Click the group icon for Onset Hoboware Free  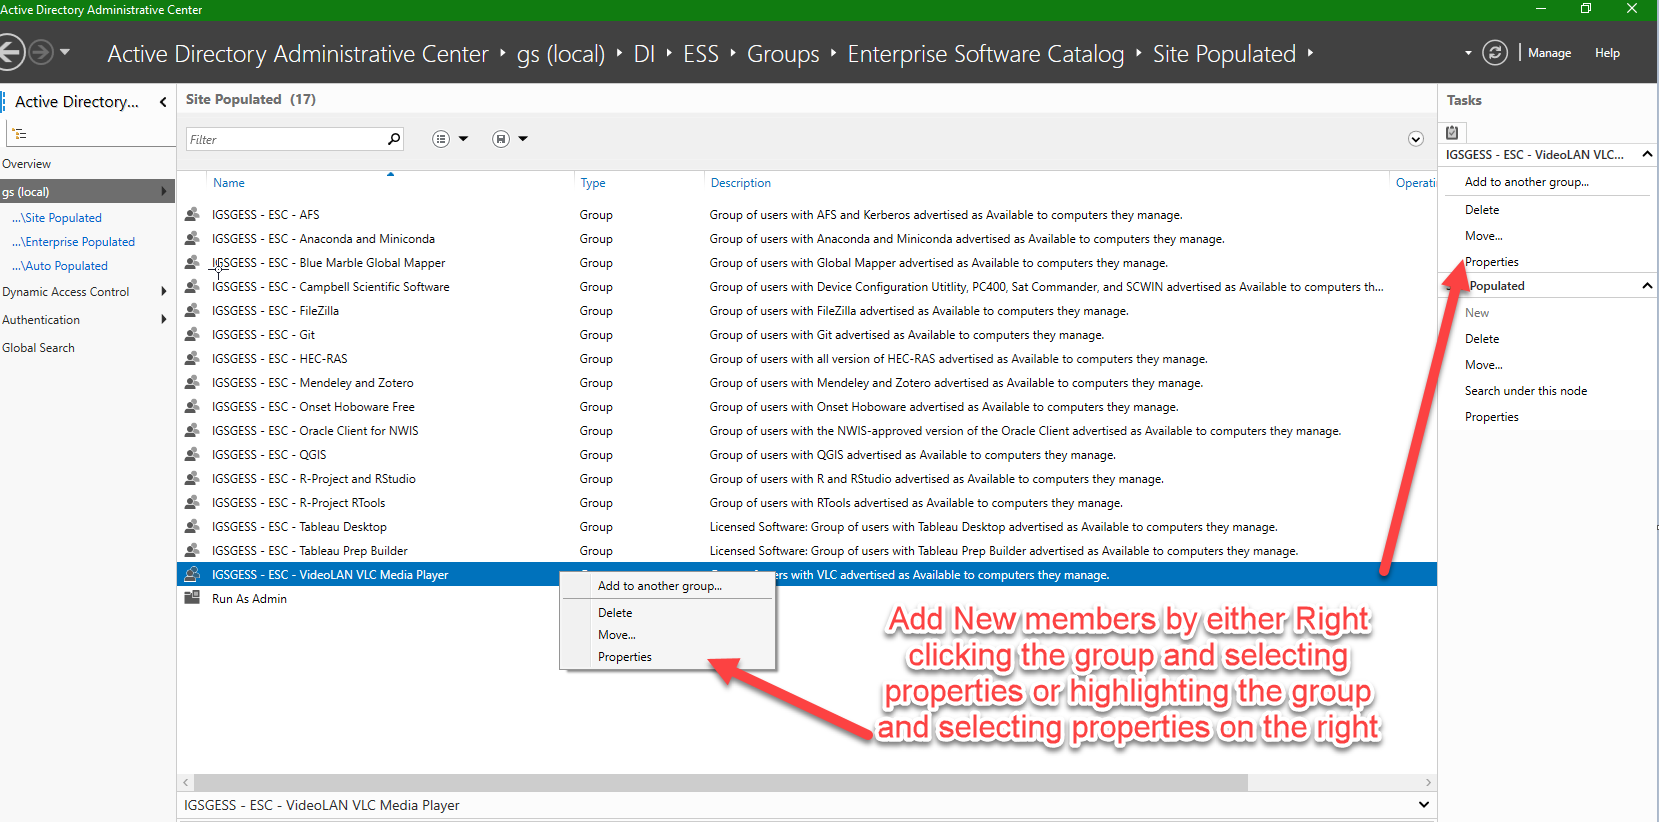click(192, 406)
